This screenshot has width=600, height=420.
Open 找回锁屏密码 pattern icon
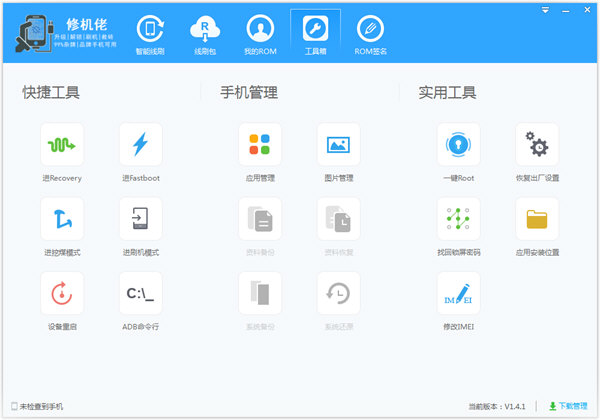coord(458,219)
